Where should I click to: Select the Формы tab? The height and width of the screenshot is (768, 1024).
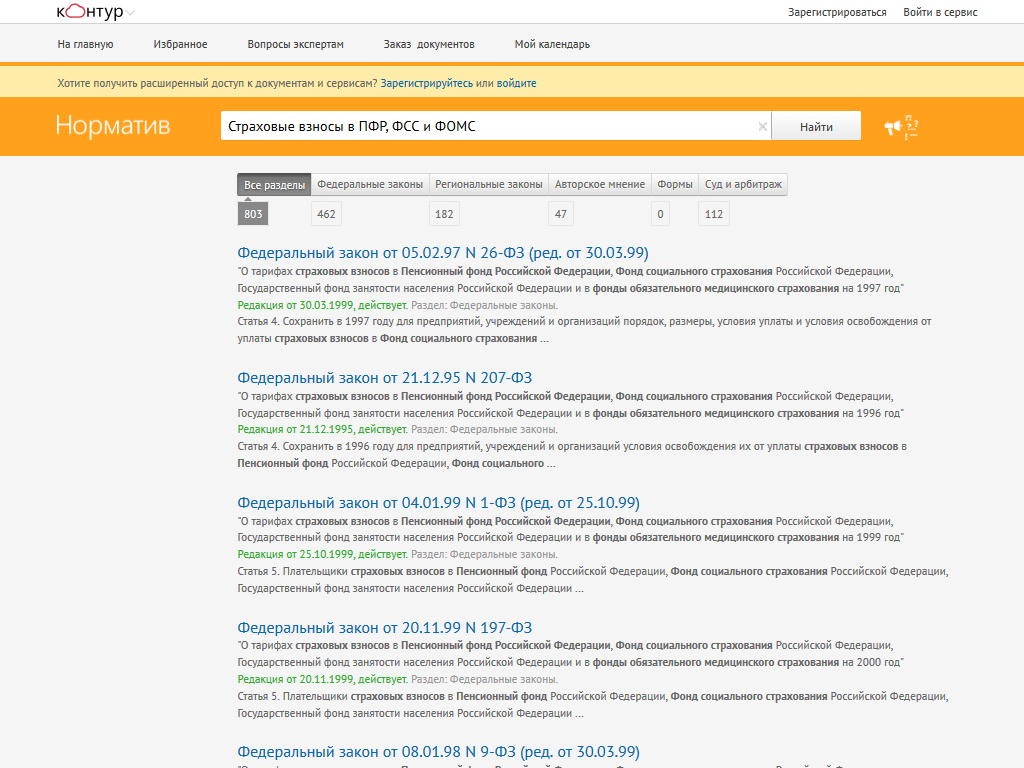(675, 184)
